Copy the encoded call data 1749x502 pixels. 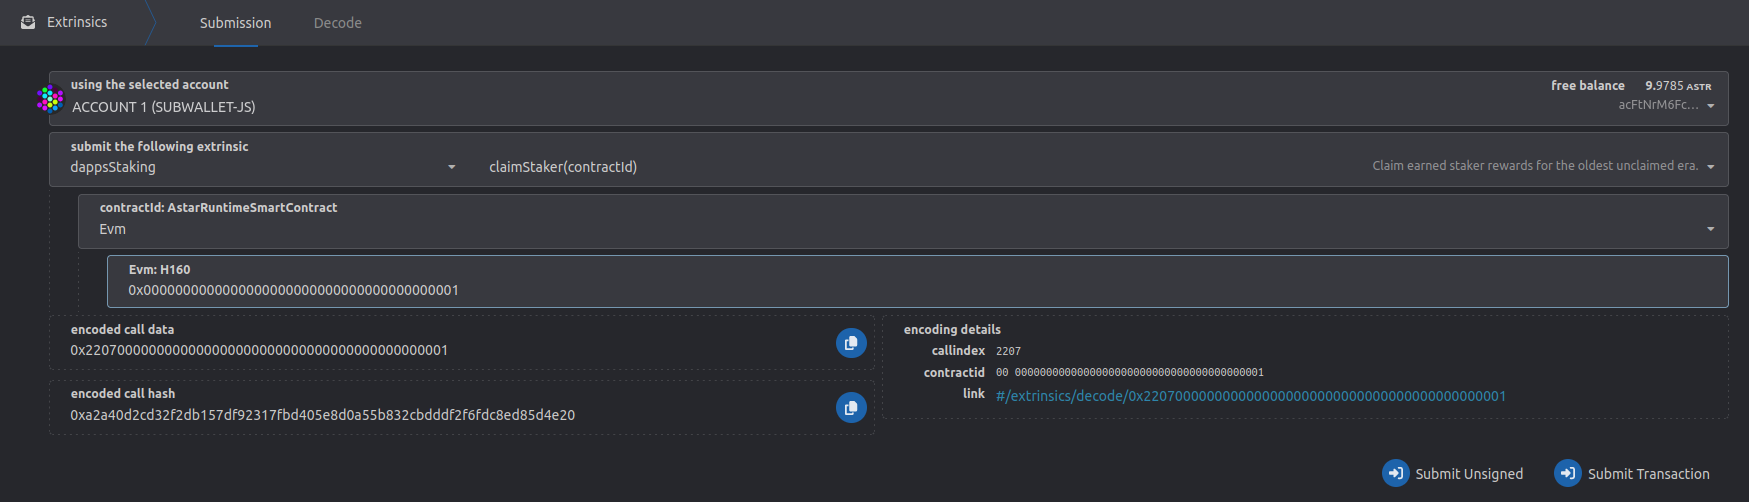(850, 343)
